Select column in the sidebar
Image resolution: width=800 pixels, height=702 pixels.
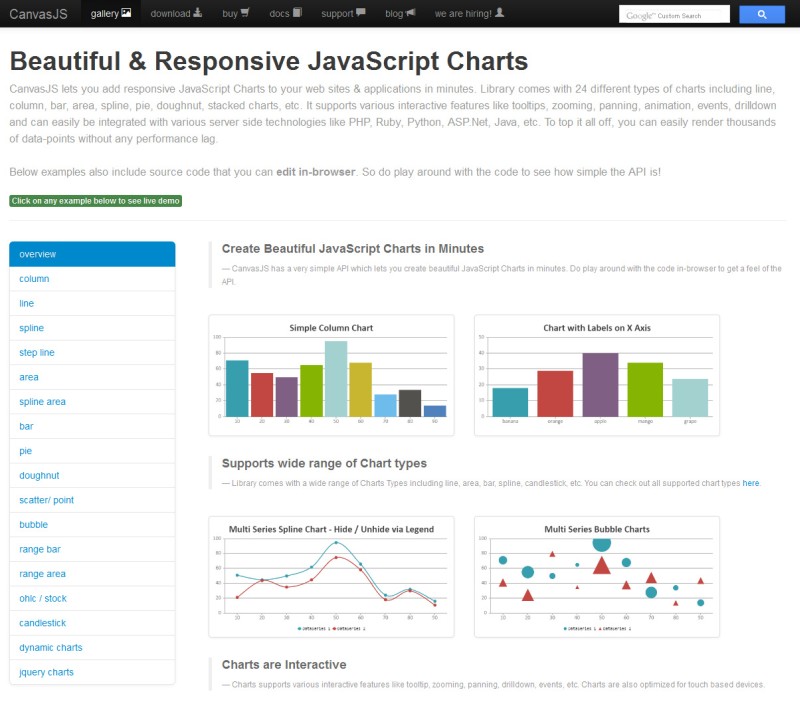[92, 279]
